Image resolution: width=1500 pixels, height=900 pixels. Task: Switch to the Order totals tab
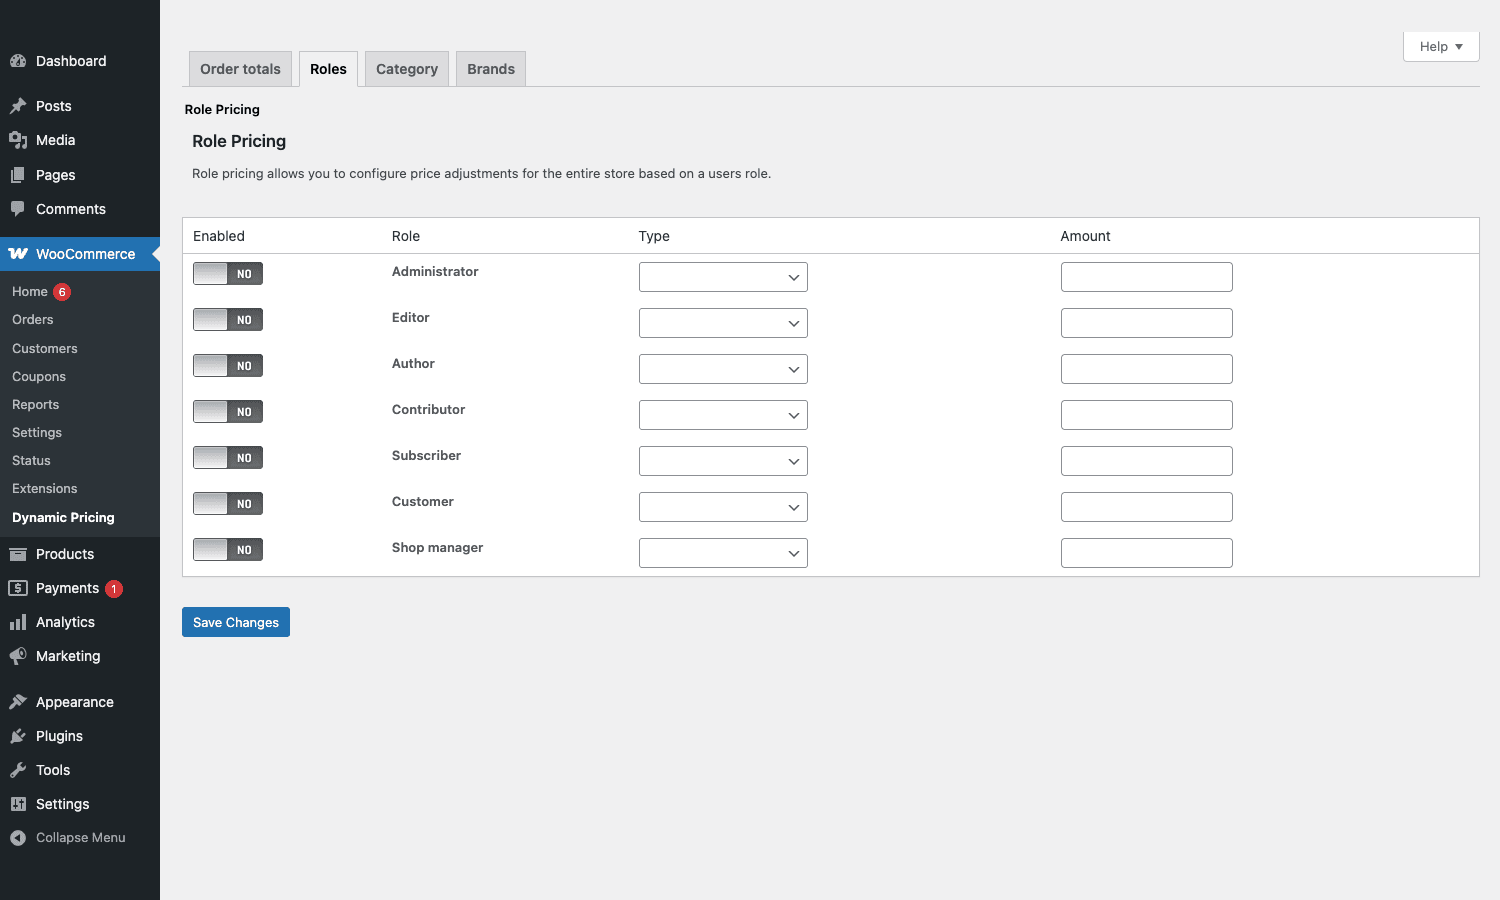tap(240, 69)
